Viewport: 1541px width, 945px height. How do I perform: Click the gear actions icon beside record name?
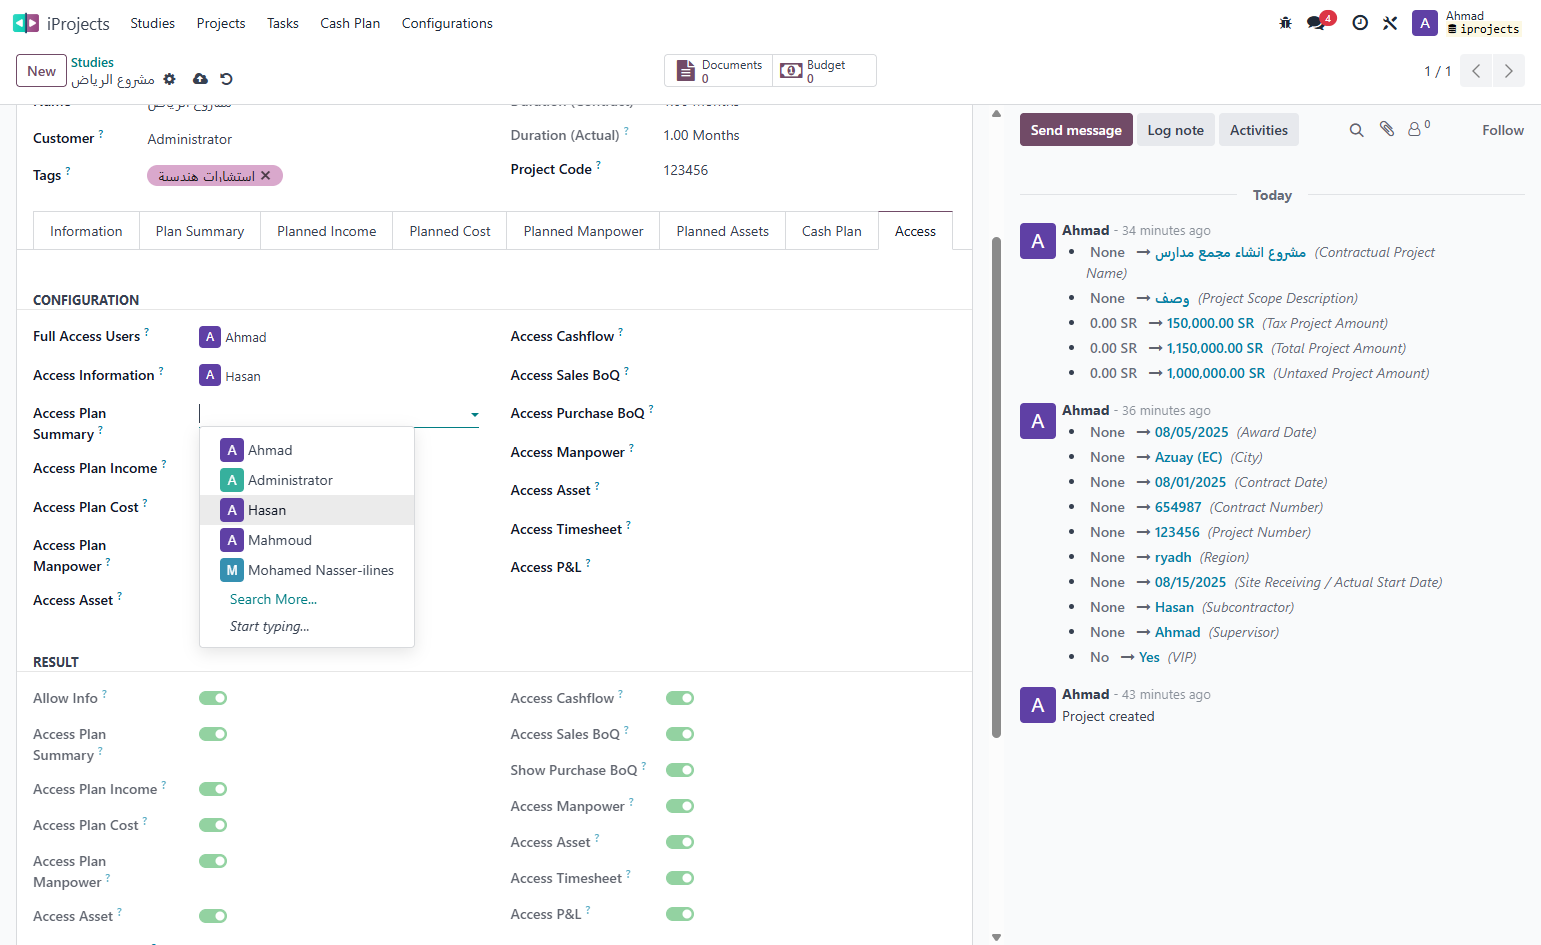pos(169,79)
